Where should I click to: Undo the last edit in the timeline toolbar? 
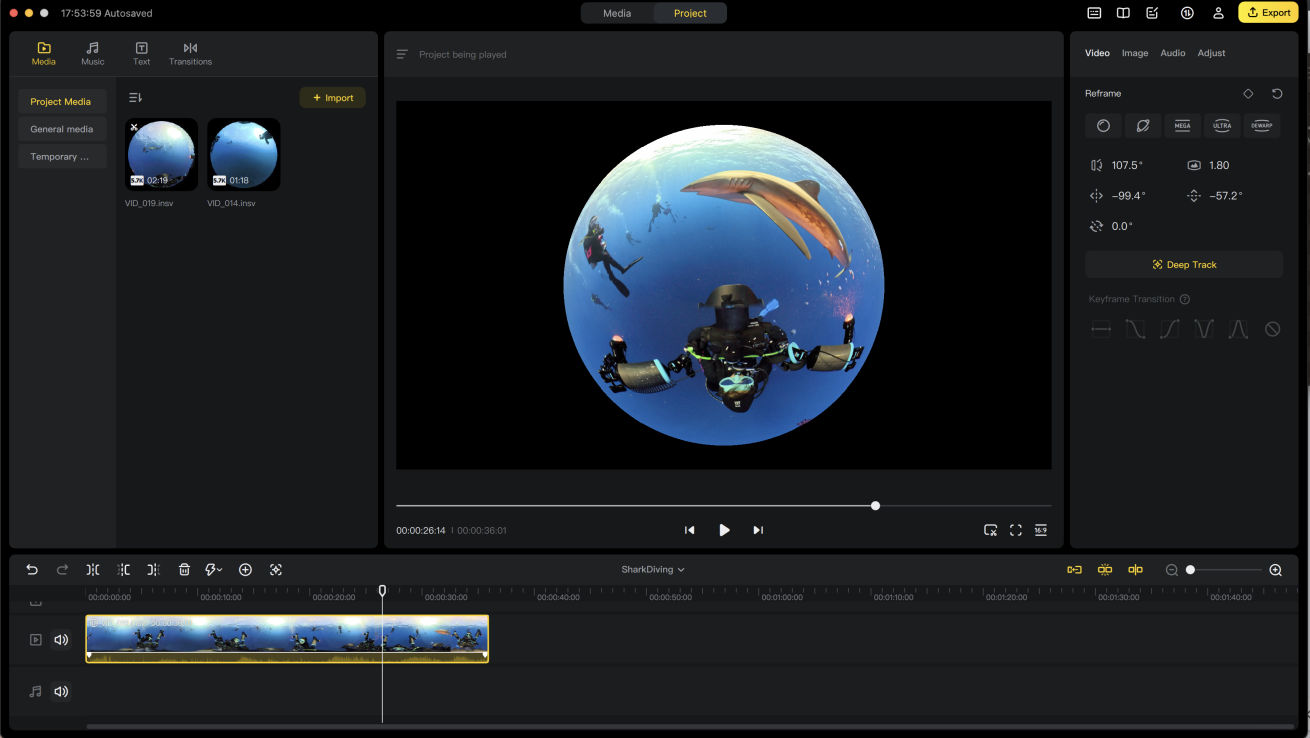(32, 570)
